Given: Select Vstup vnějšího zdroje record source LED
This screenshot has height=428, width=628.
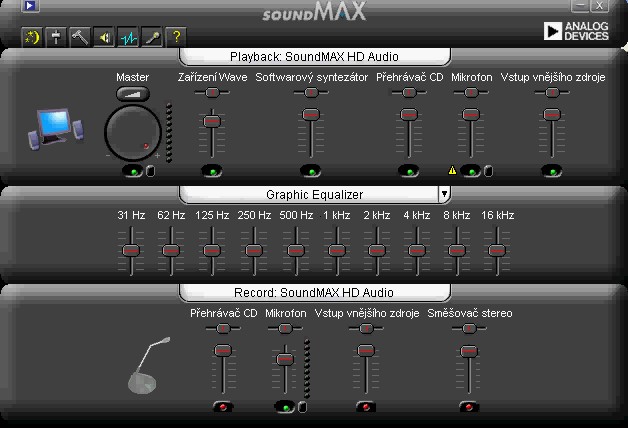Looking at the screenshot, I should click(366, 407).
